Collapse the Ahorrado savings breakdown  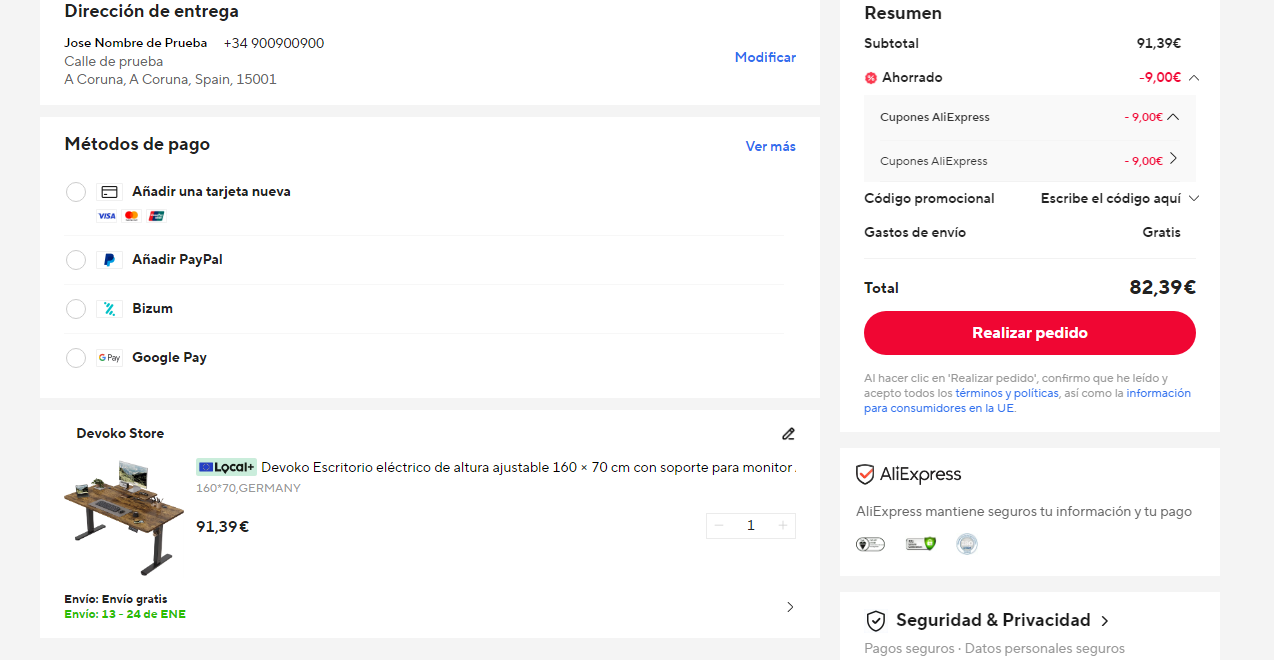tap(1194, 78)
